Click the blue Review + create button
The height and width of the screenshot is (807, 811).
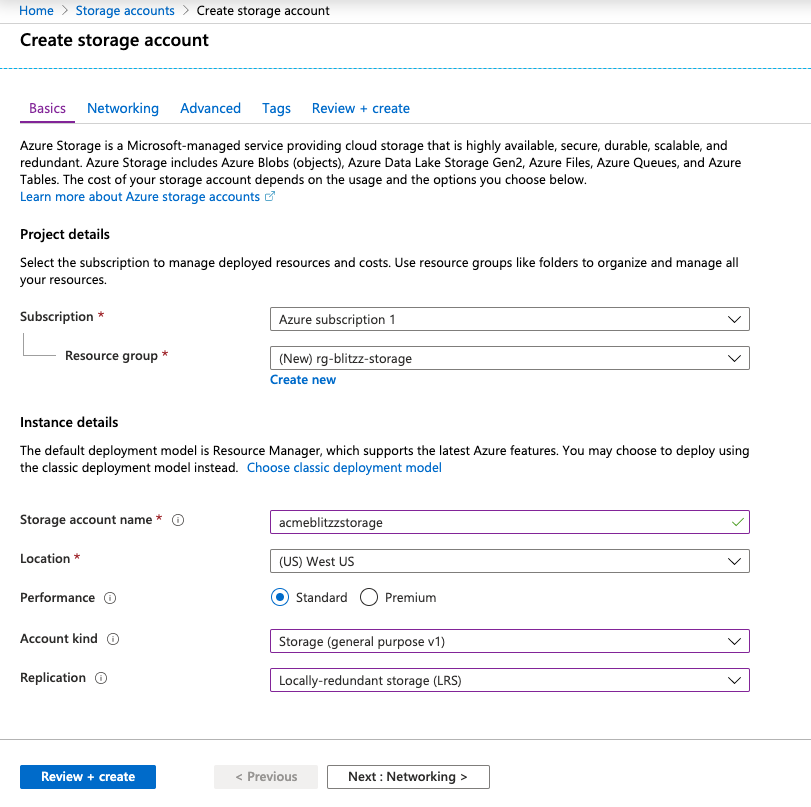(88, 777)
